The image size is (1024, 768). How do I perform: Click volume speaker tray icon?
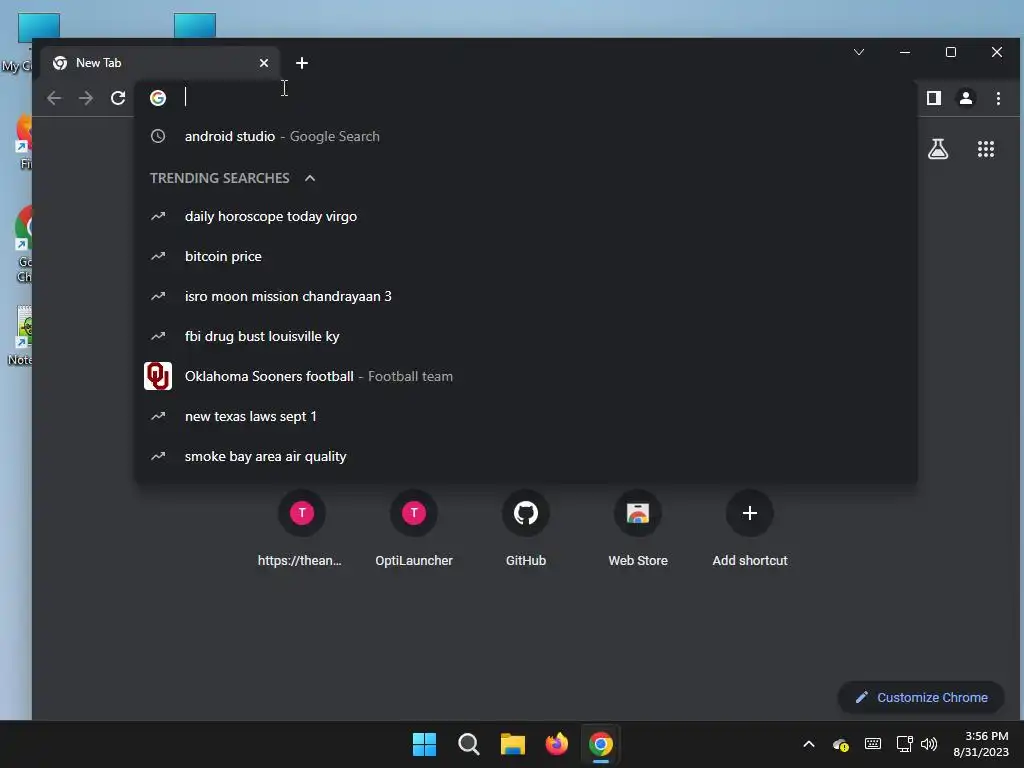point(929,744)
